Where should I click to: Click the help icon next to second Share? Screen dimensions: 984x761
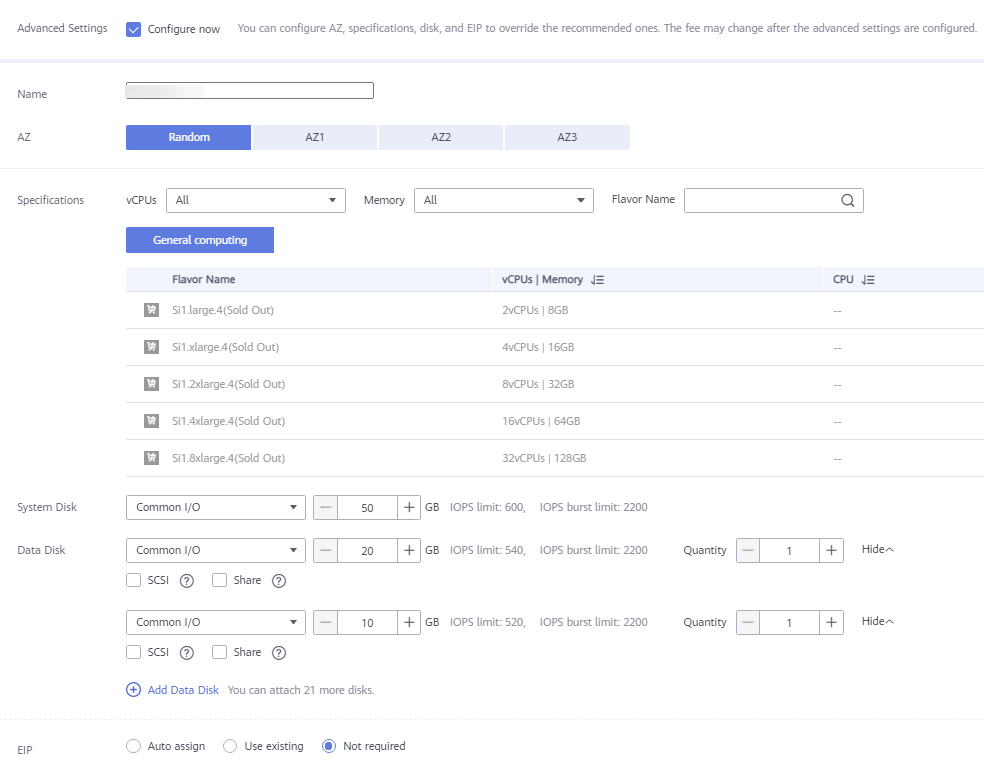(279, 653)
